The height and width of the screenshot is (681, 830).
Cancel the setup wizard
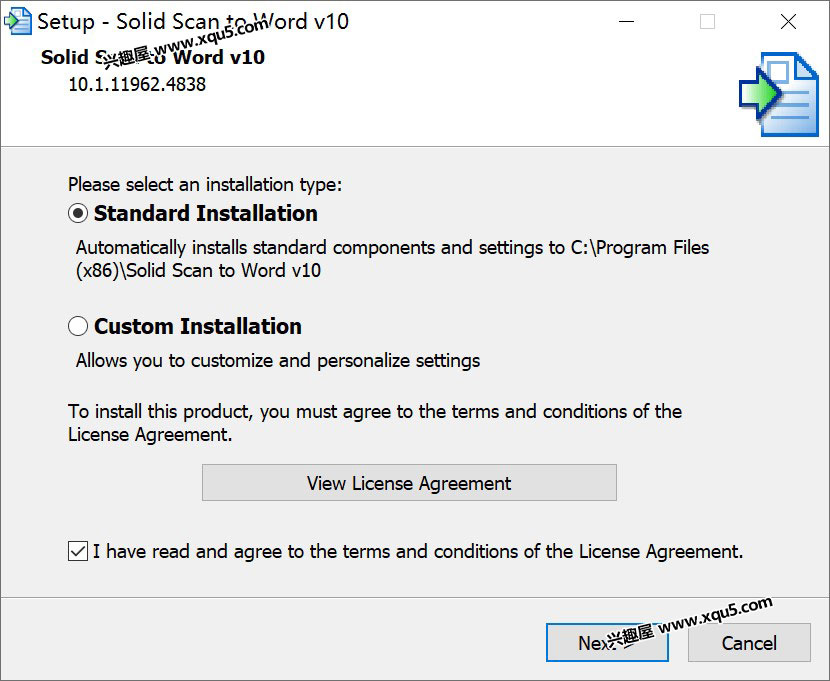pos(749,642)
